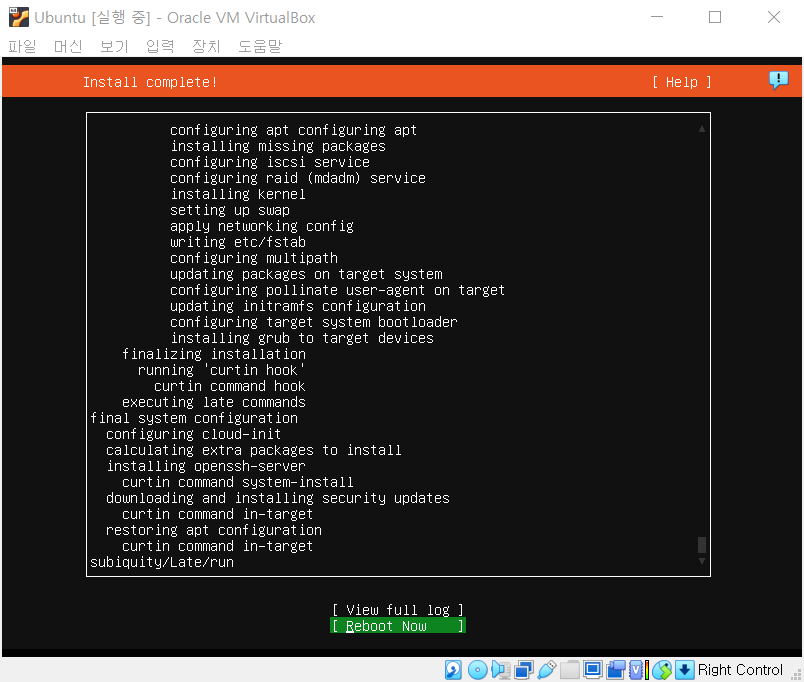Click the log scrollbar up arrow
Image resolution: width=804 pixels, height=682 pixels.
(x=701, y=129)
